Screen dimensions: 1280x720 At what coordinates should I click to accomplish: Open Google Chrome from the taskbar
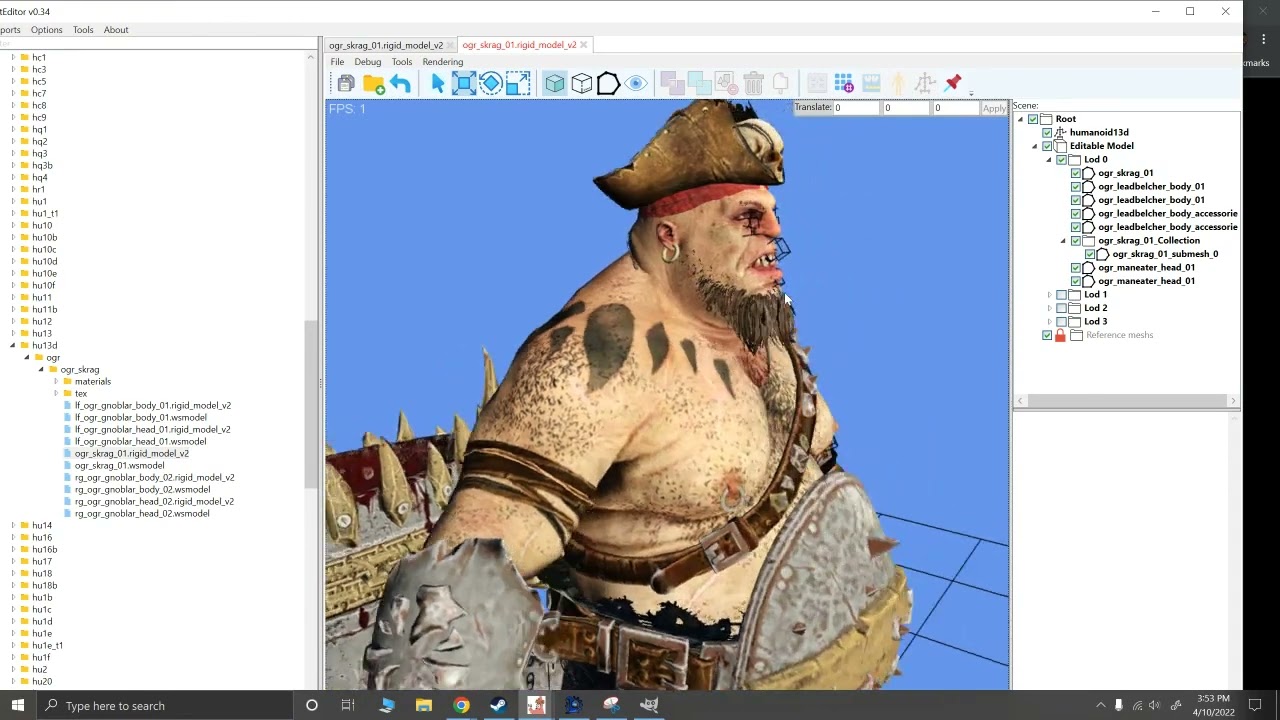pos(461,705)
